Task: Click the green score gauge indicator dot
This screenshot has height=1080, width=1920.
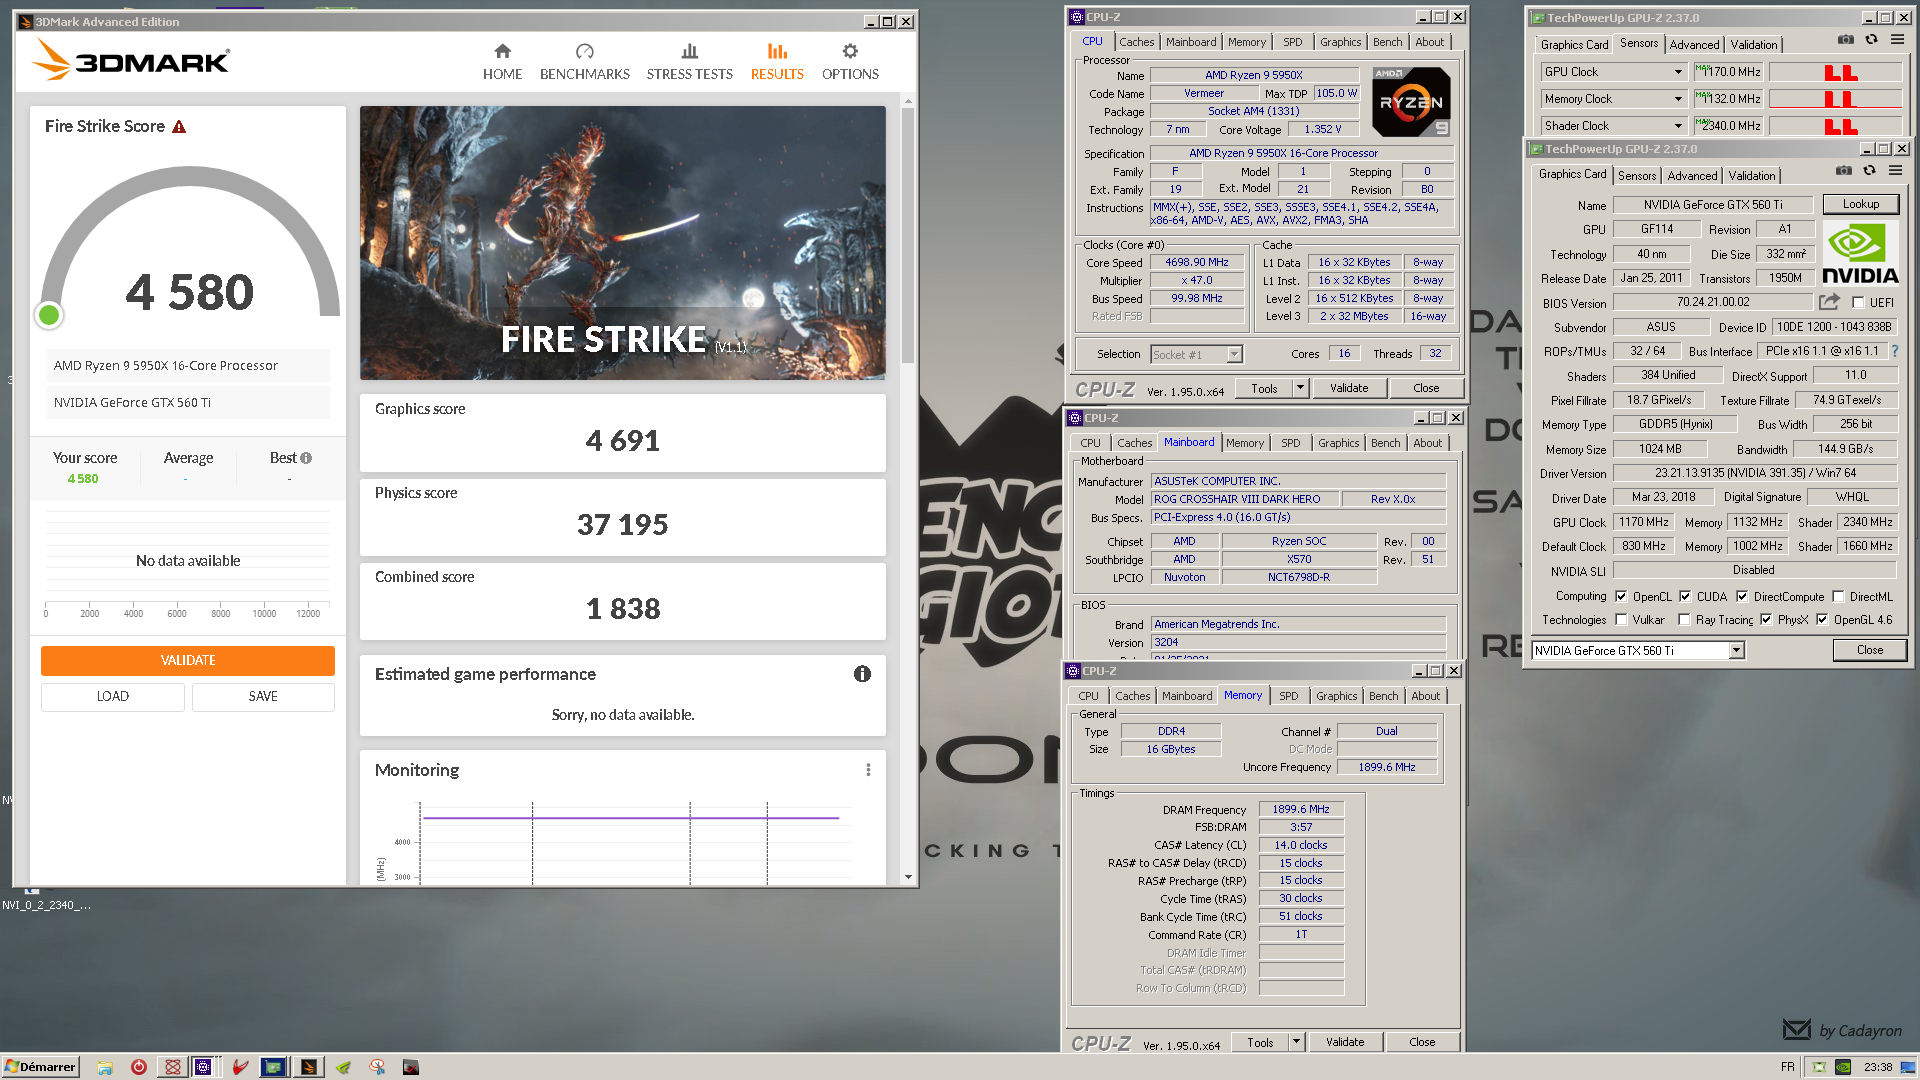Action: click(x=49, y=315)
